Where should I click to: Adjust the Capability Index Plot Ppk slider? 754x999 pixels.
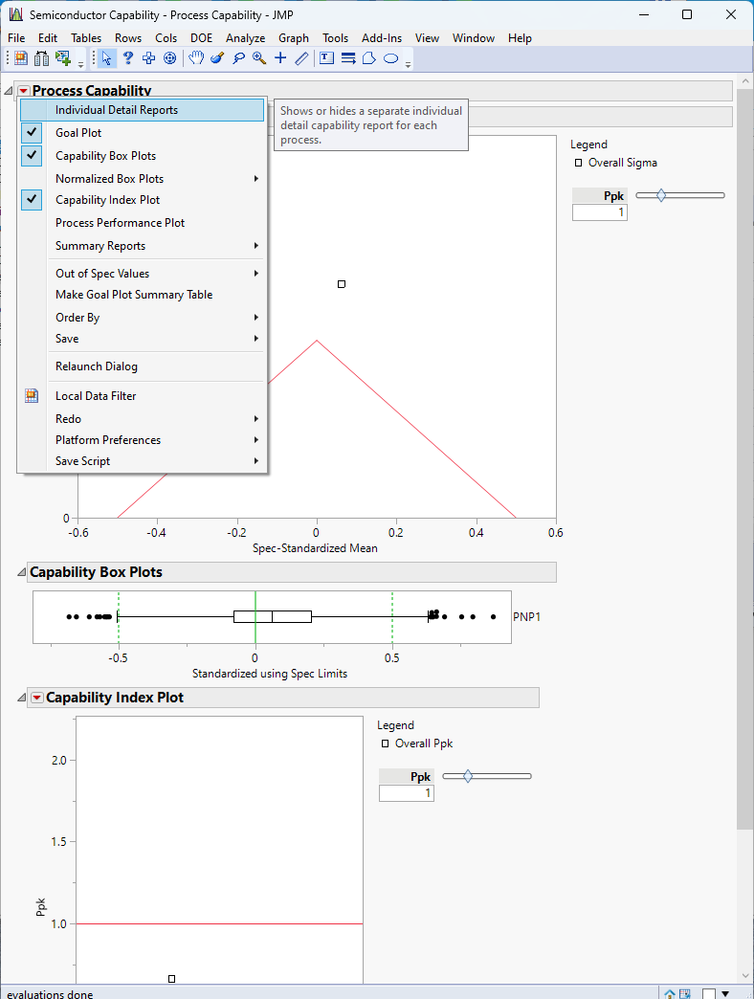468,776
